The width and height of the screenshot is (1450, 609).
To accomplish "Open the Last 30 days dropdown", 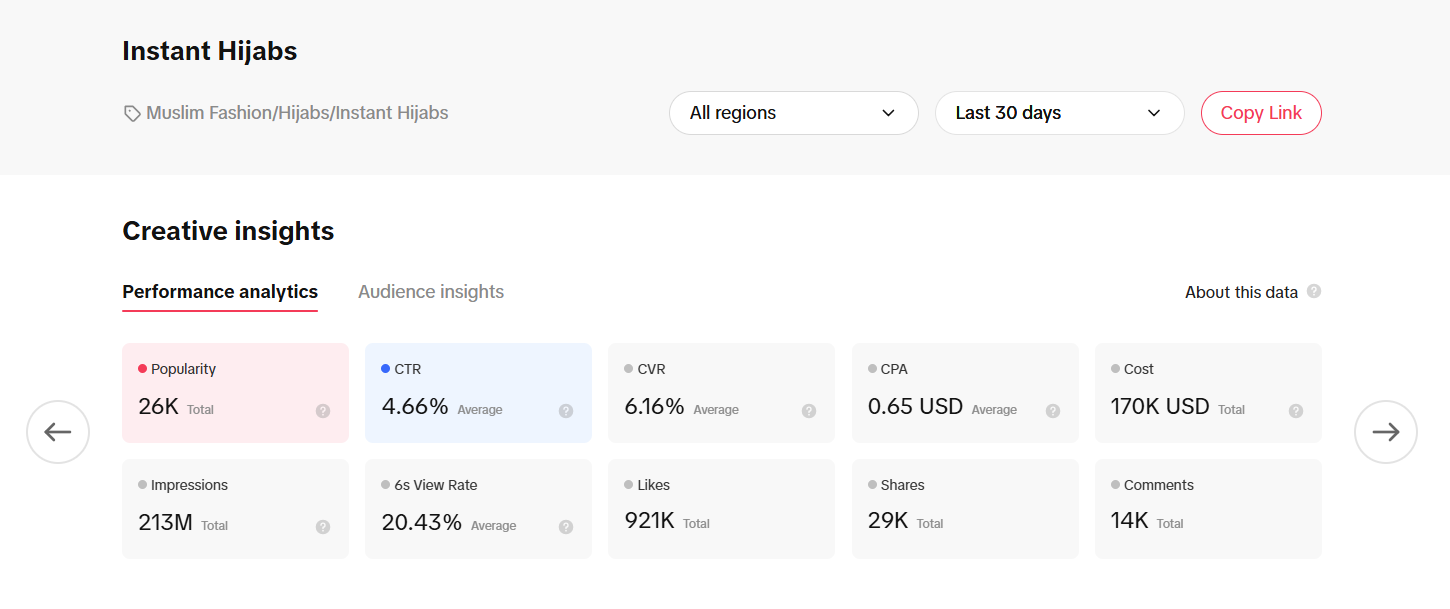I will coord(1060,113).
